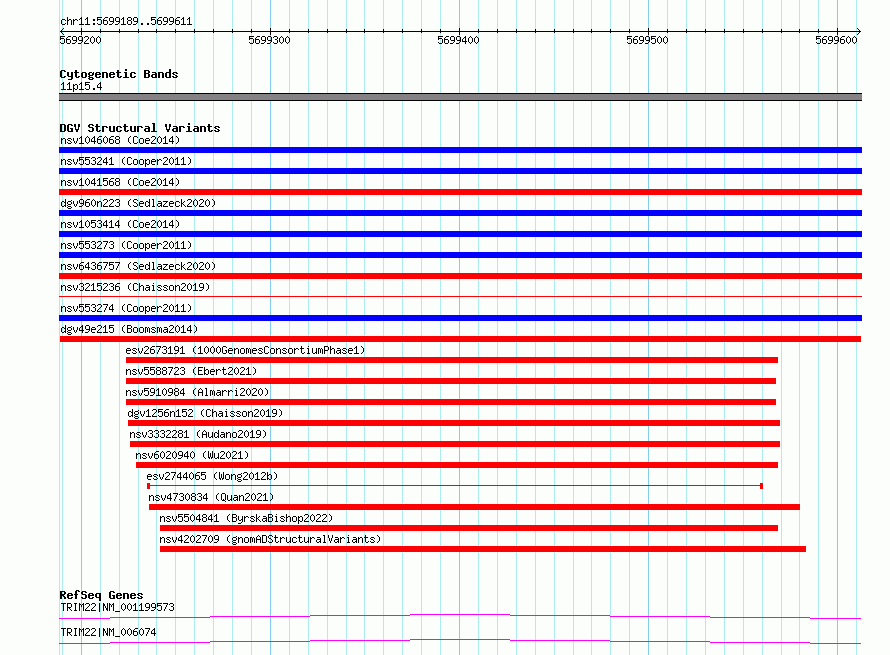Select the red bar under nsv5504841 (ByrskaBishop2022)
Screen dimensions: 890x655
[469, 528]
